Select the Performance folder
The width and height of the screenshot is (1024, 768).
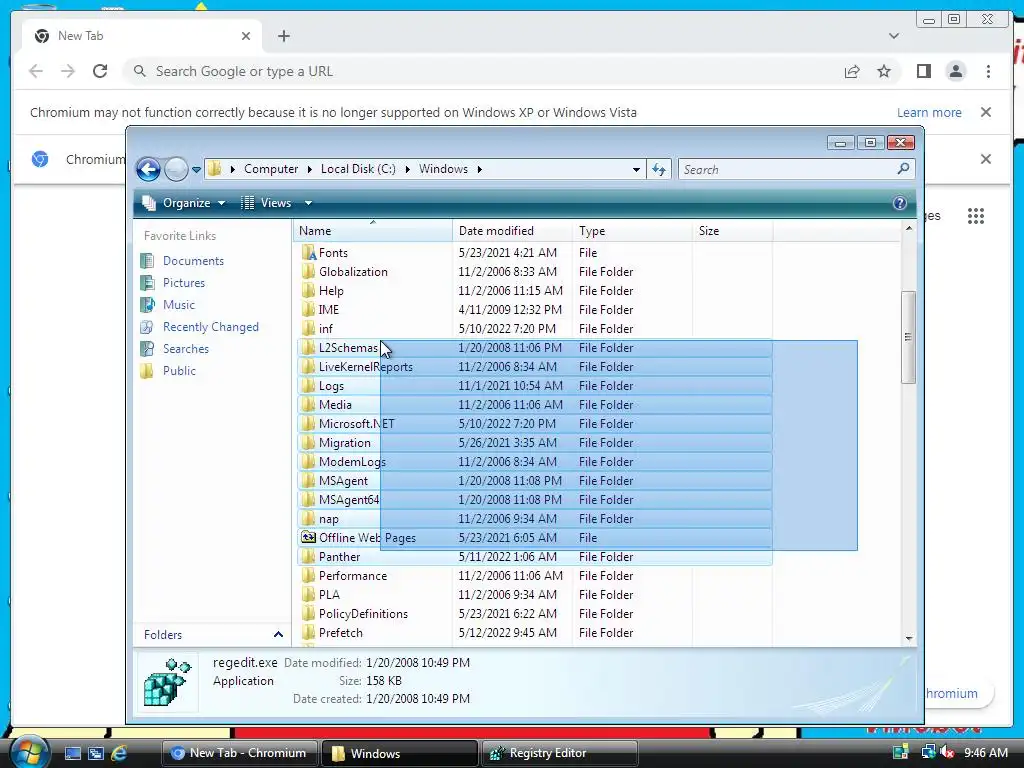coord(353,576)
